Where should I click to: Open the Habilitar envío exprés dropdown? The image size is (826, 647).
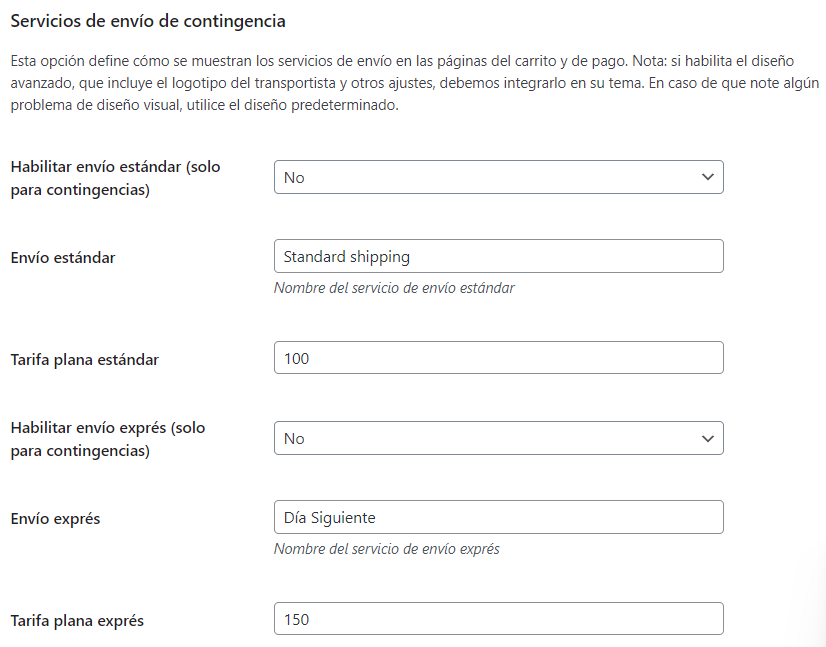498,438
